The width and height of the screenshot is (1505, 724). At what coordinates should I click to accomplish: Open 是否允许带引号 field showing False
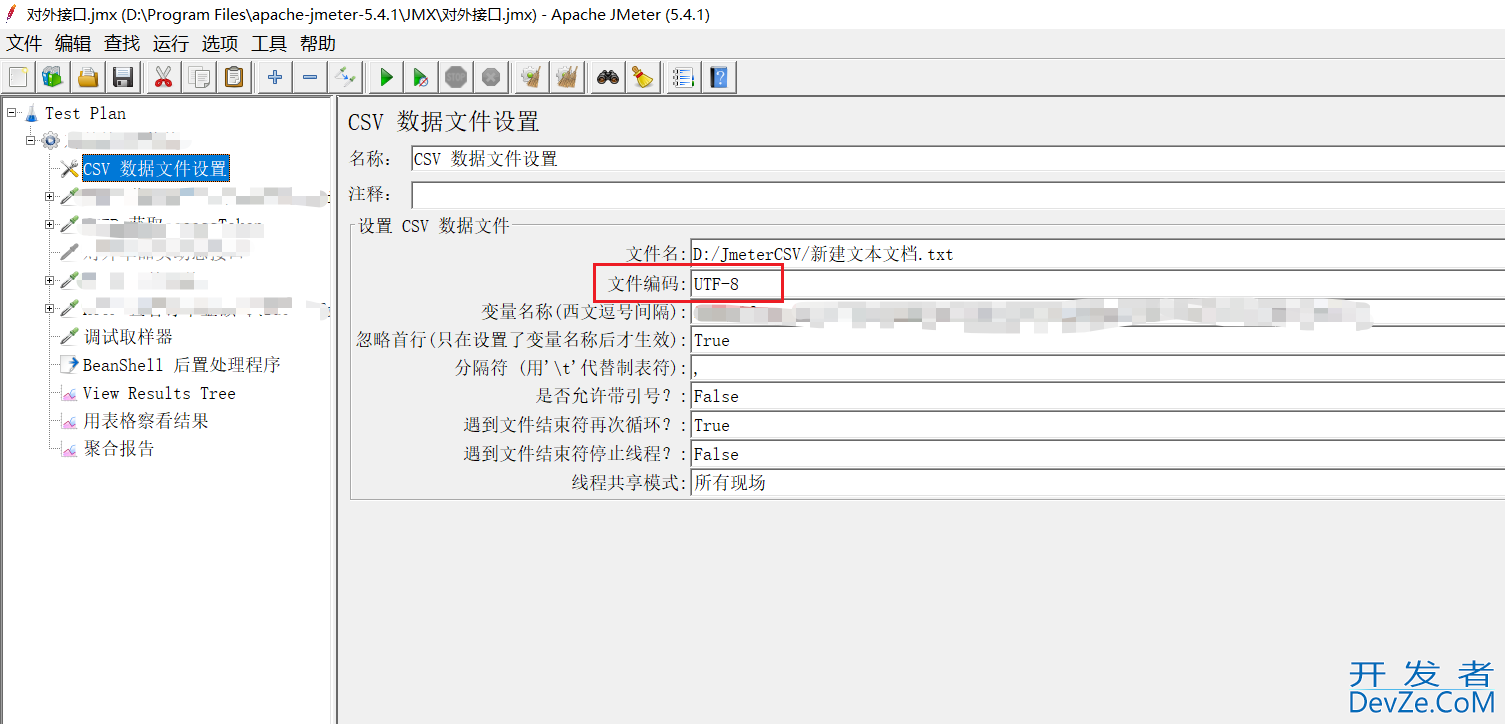pos(1097,397)
